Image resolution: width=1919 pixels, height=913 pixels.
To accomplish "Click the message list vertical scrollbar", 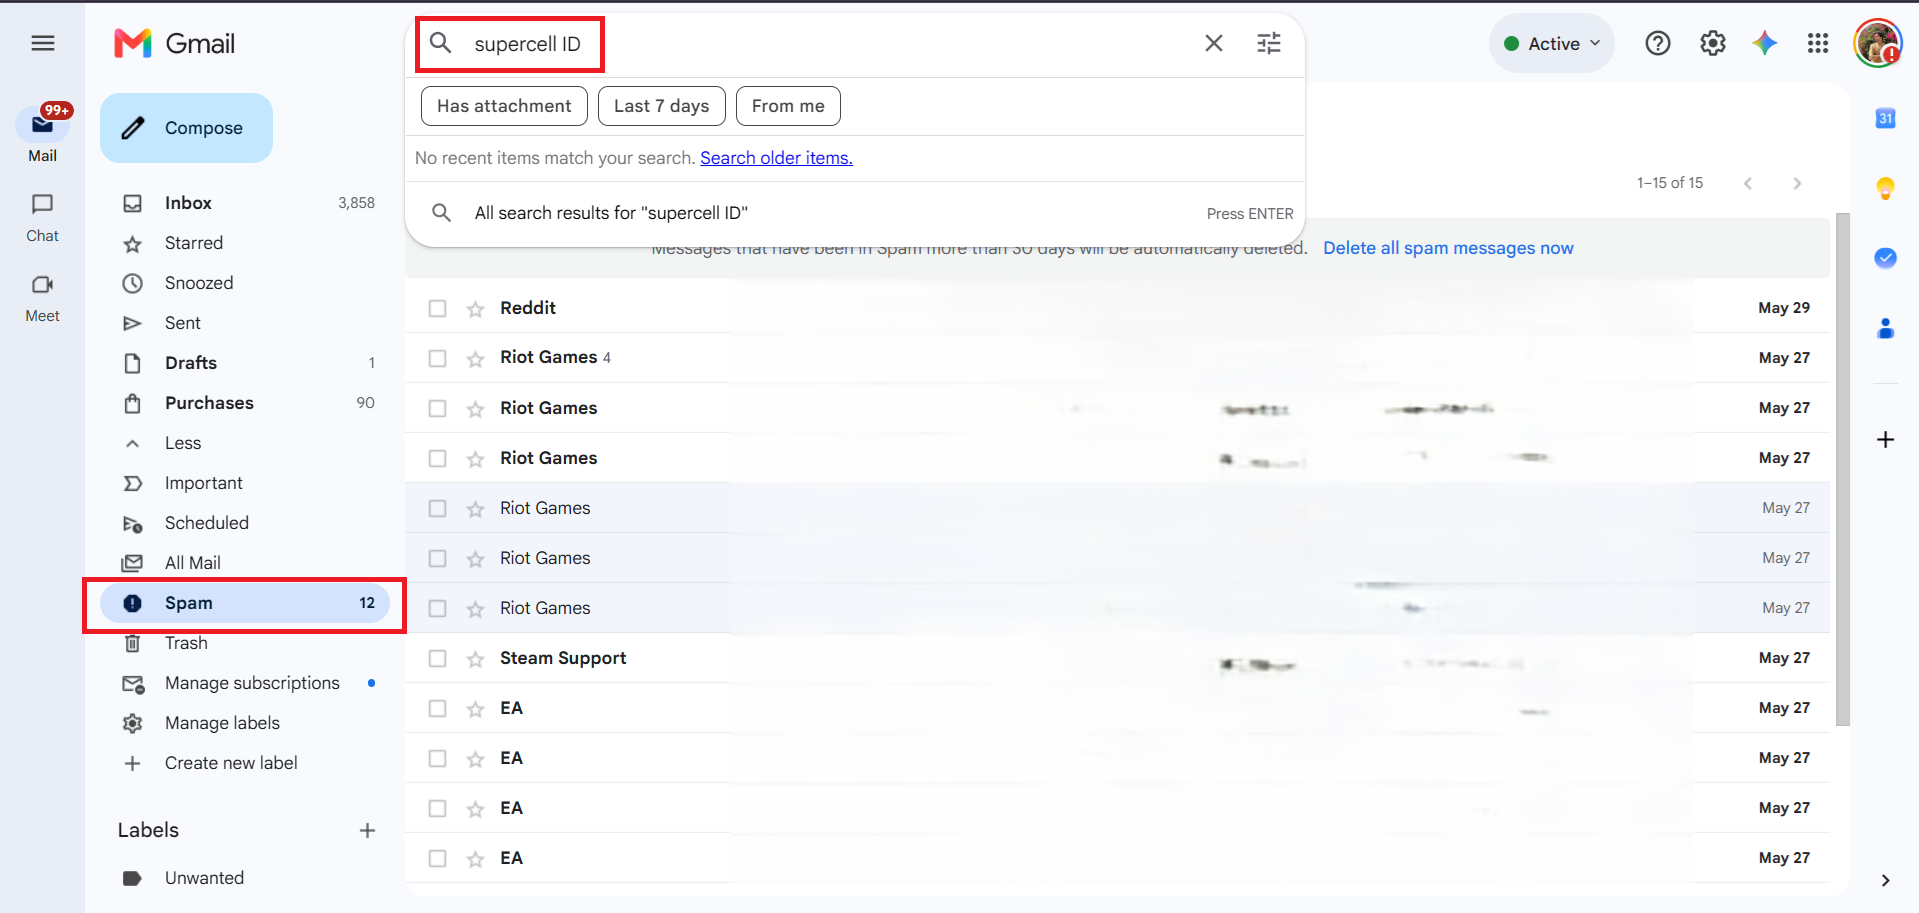I will [1843, 469].
